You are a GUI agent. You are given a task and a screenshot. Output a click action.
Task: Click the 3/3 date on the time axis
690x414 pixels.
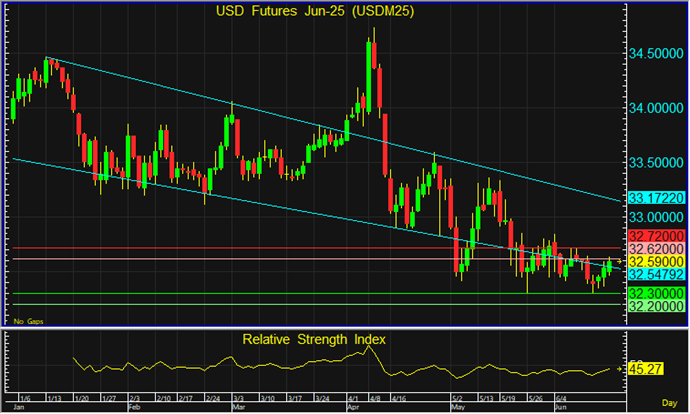pos(239,399)
